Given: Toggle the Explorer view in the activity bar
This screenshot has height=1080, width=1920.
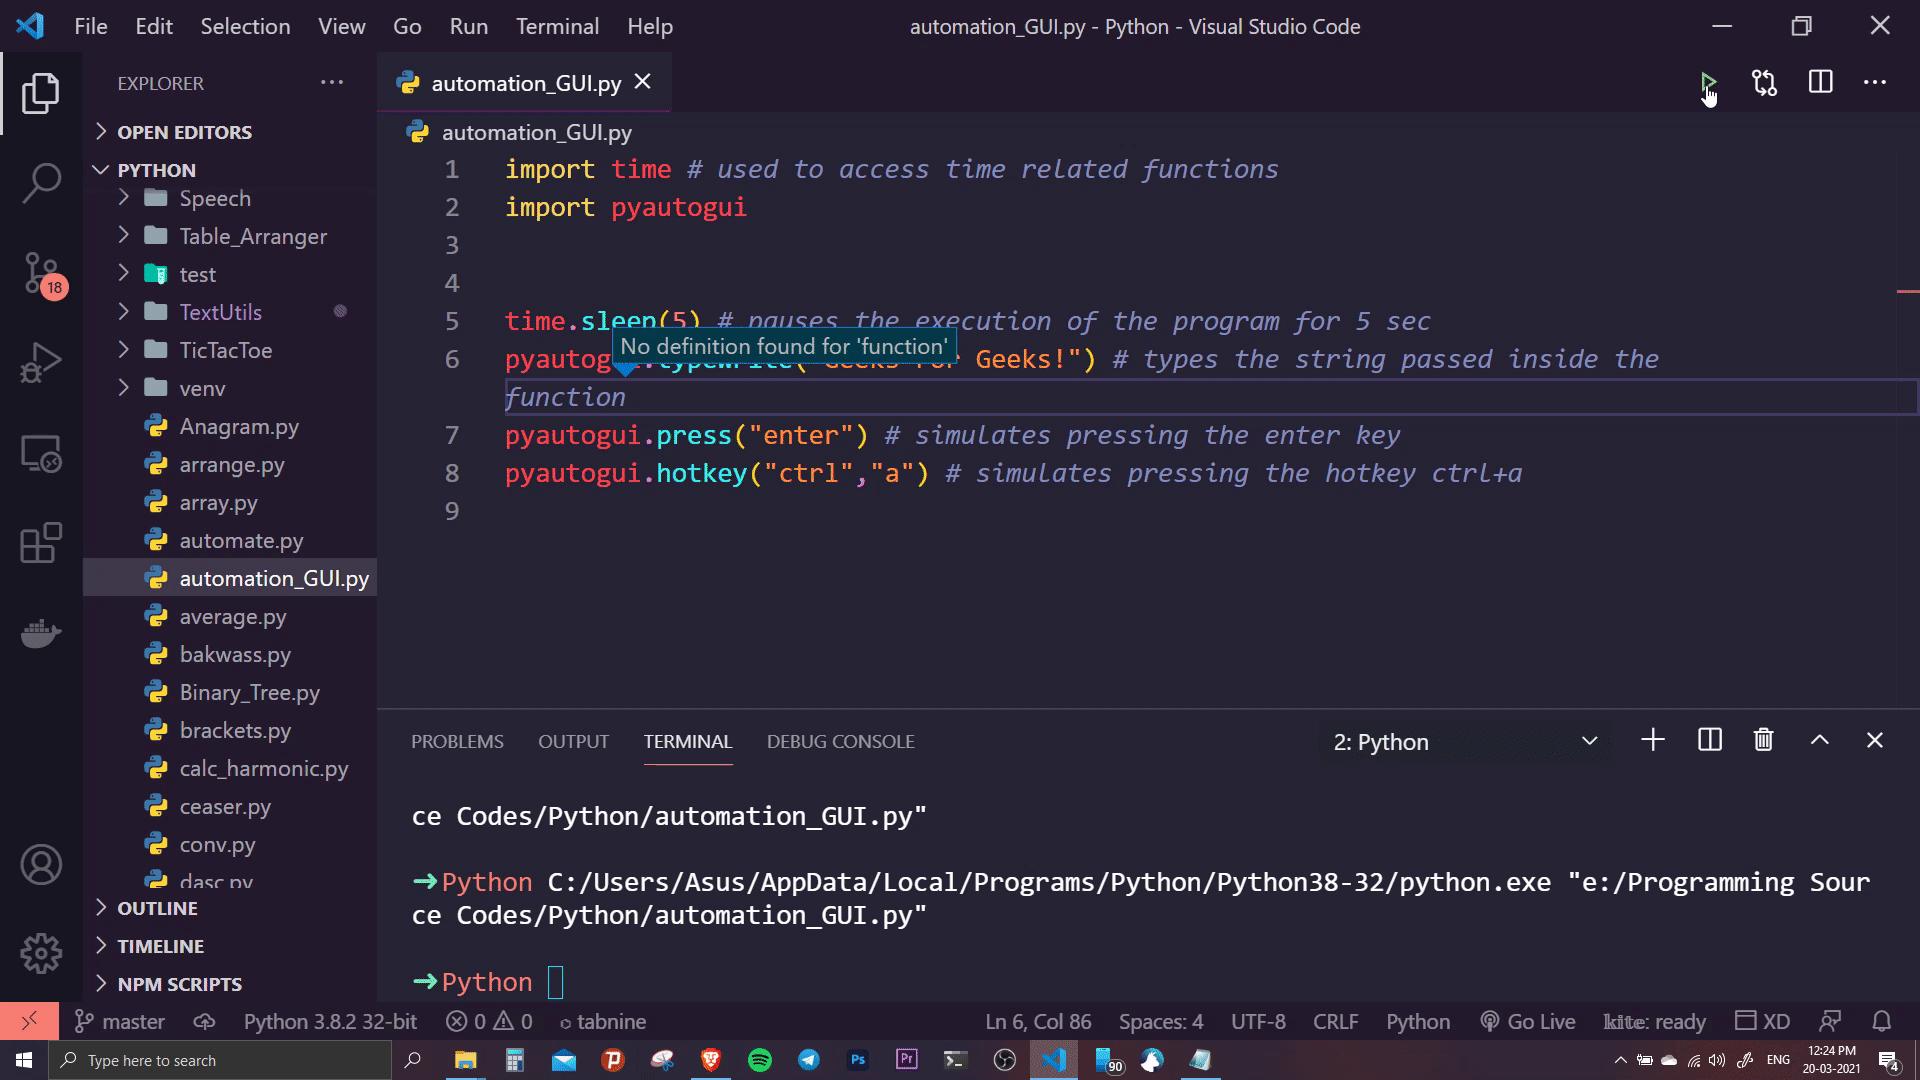Looking at the screenshot, I should [x=41, y=93].
